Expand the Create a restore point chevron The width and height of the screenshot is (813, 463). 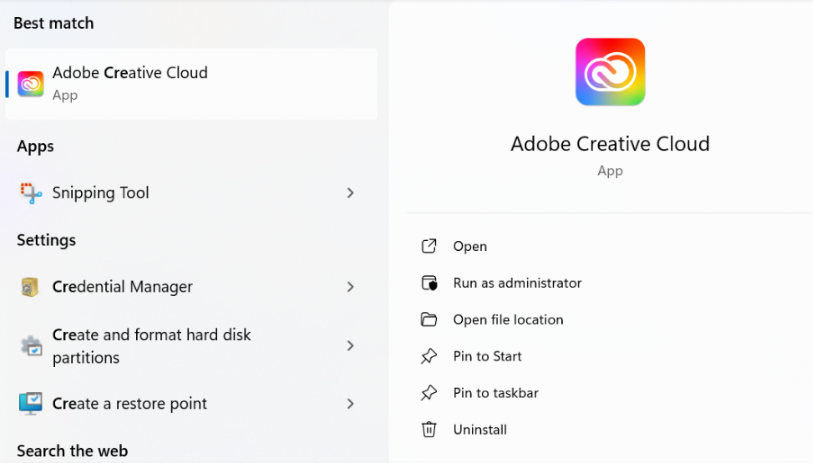pyautogui.click(x=351, y=403)
